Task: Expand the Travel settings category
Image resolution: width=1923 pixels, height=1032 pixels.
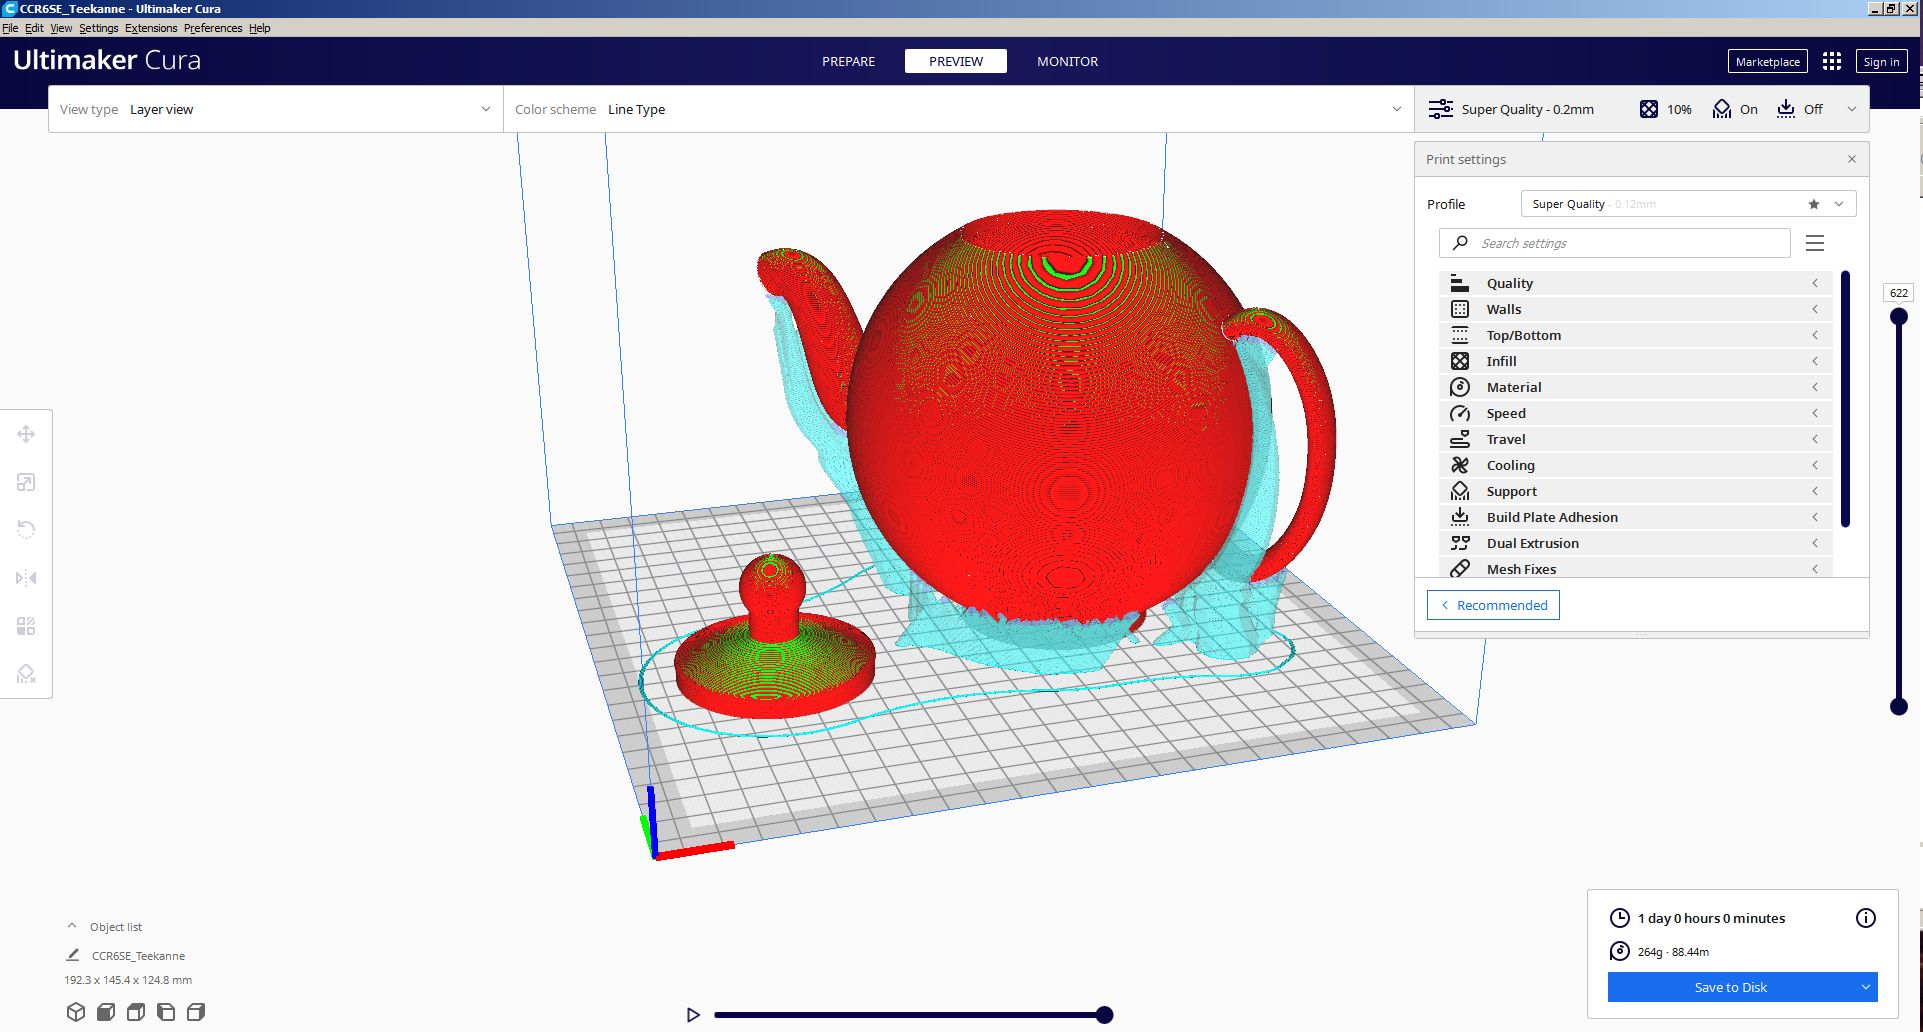Action: pos(1635,439)
